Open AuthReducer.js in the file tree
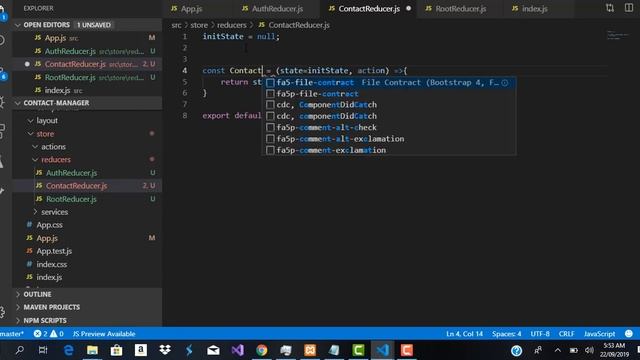This screenshot has width=640, height=360. click(x=71, y=173)
